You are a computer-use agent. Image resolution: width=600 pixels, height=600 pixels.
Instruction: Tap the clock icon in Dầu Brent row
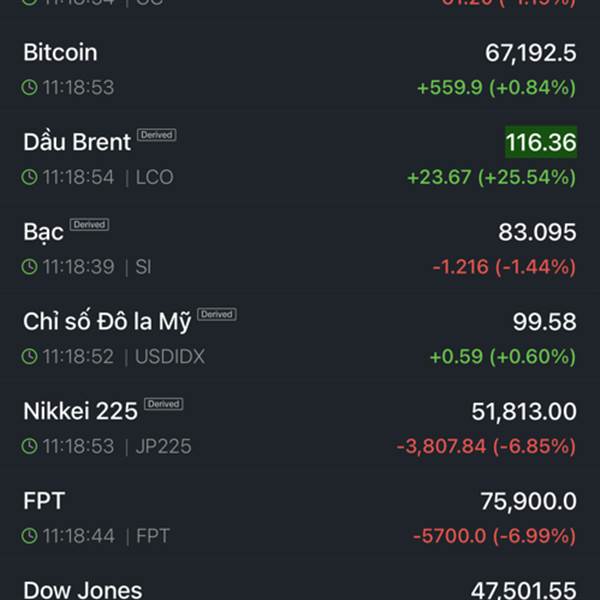coord(30,178)
